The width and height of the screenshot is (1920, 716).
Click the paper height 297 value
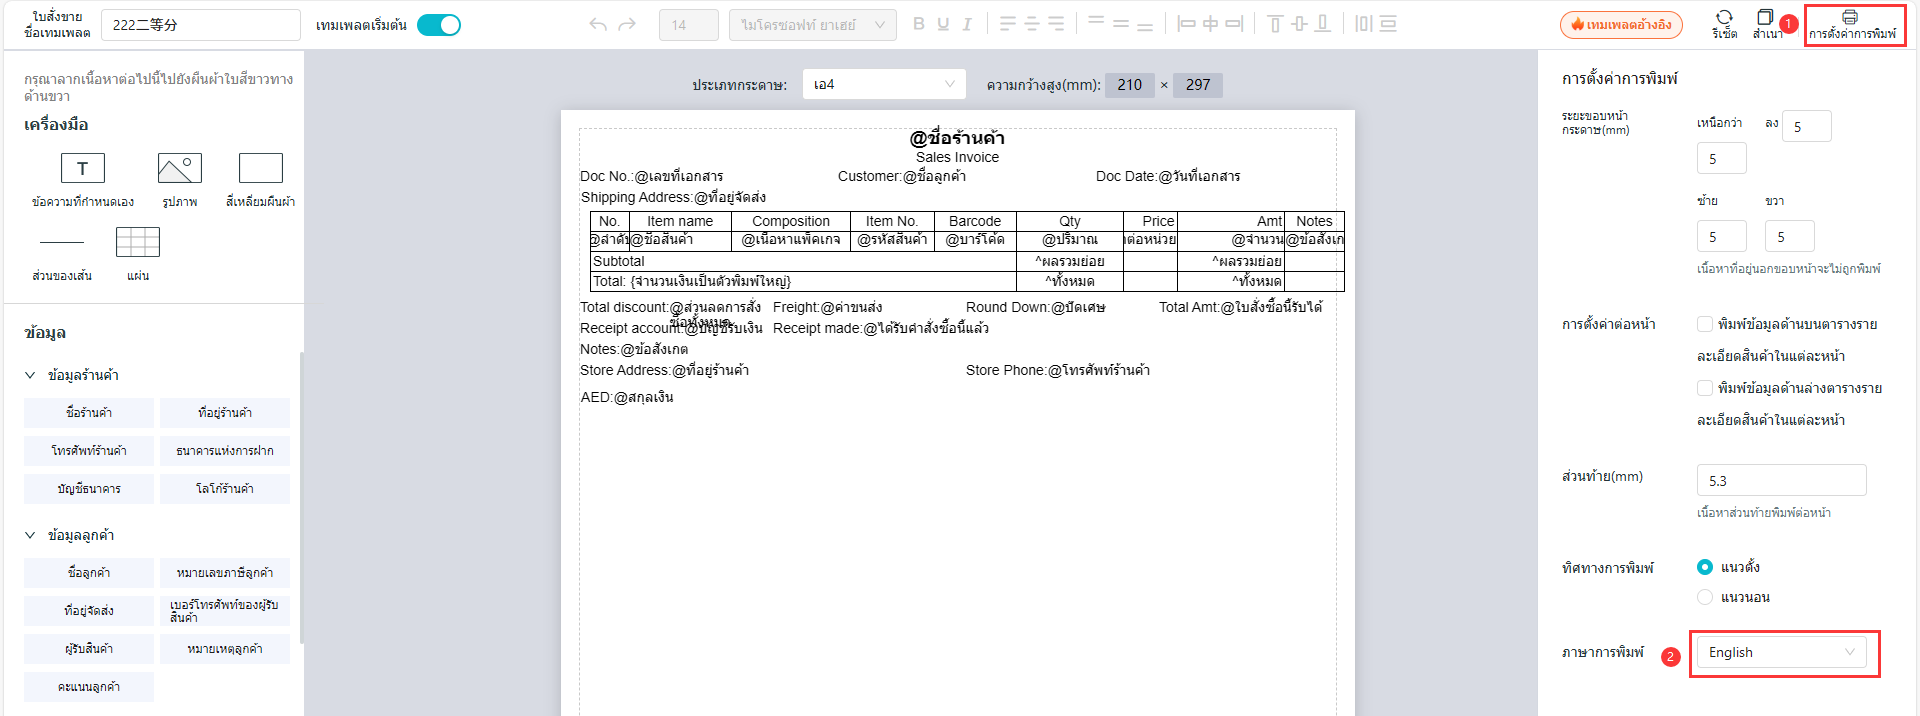[x=1198, y=85]
